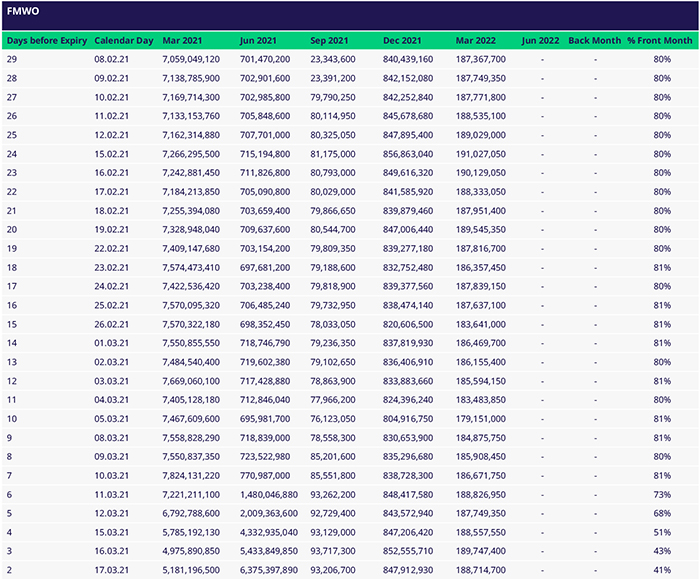Select the Mar 2022 column header
Image resolution: width=700 pixels, height=579 pixels.
(476, 41)
